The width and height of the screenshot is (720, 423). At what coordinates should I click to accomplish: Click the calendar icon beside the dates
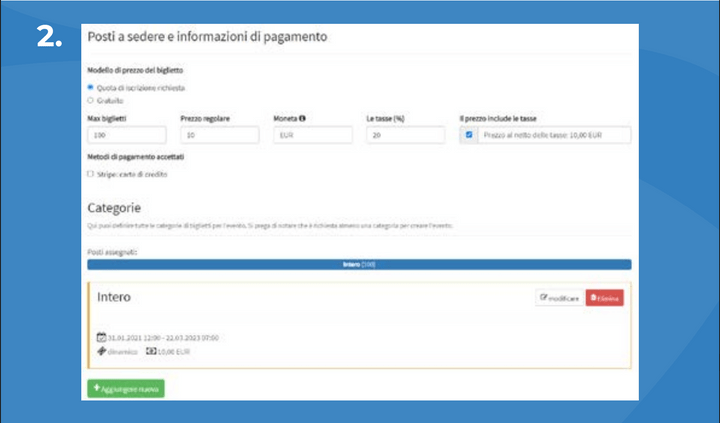101,338
